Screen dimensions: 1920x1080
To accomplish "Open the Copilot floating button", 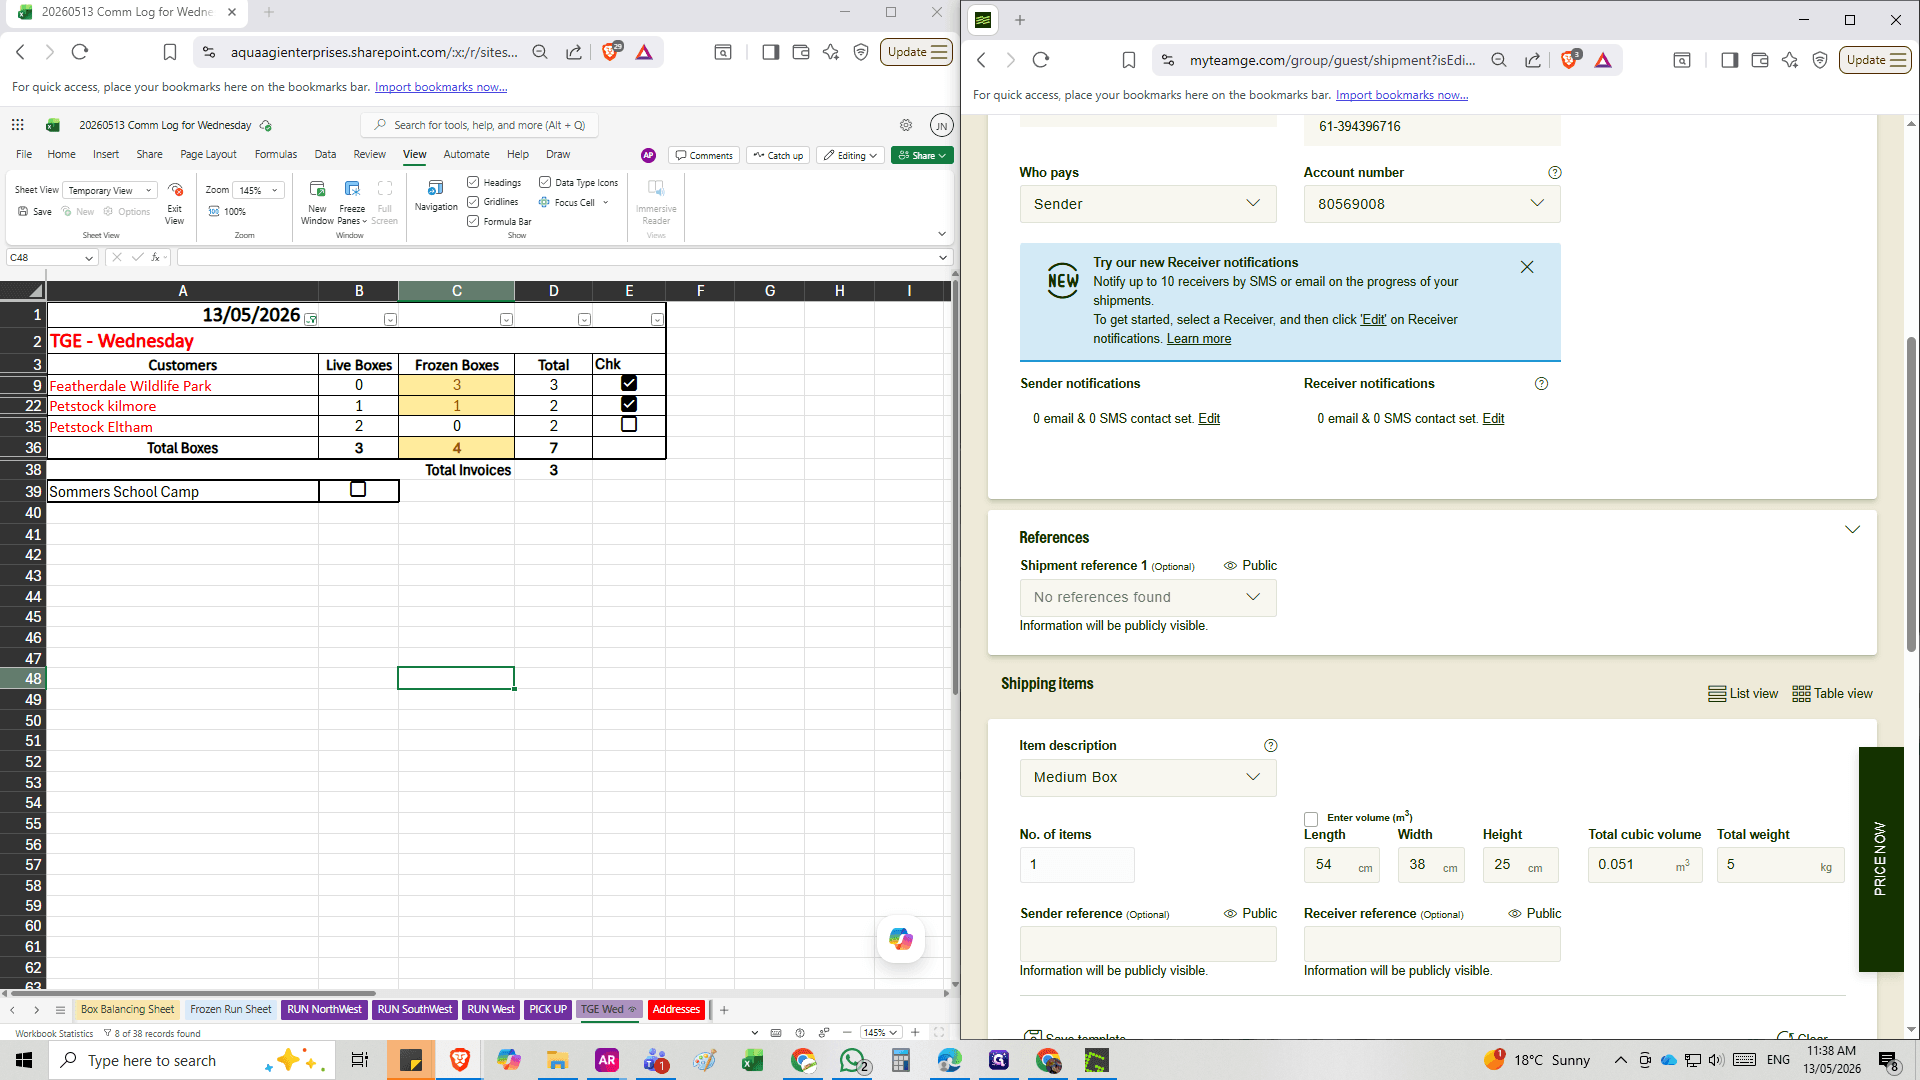I will [901, 939].
